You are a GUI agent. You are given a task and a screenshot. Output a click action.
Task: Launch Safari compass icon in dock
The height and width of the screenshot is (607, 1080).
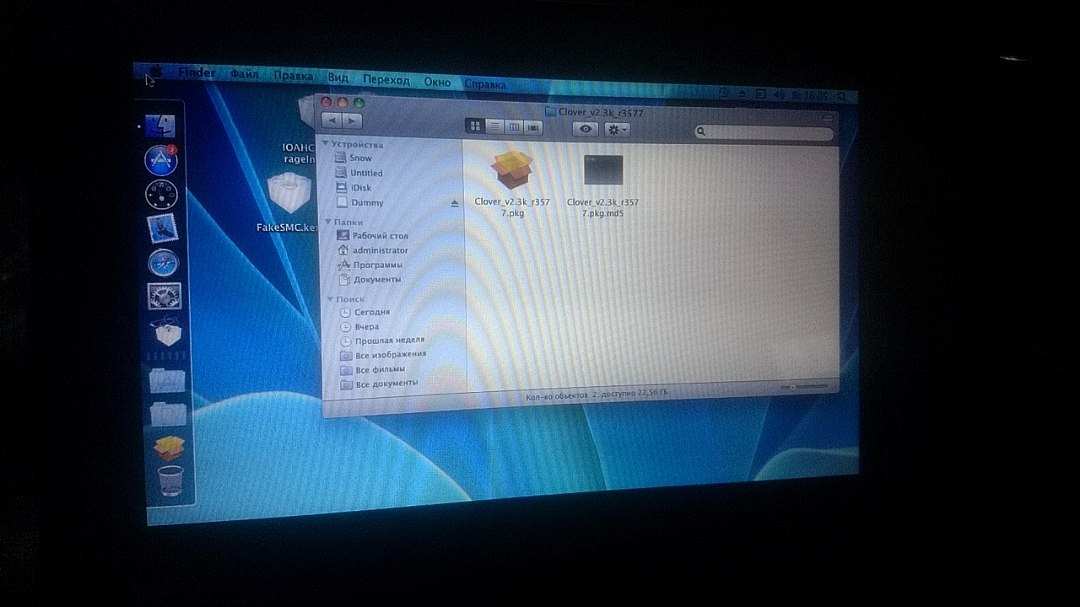163,263
